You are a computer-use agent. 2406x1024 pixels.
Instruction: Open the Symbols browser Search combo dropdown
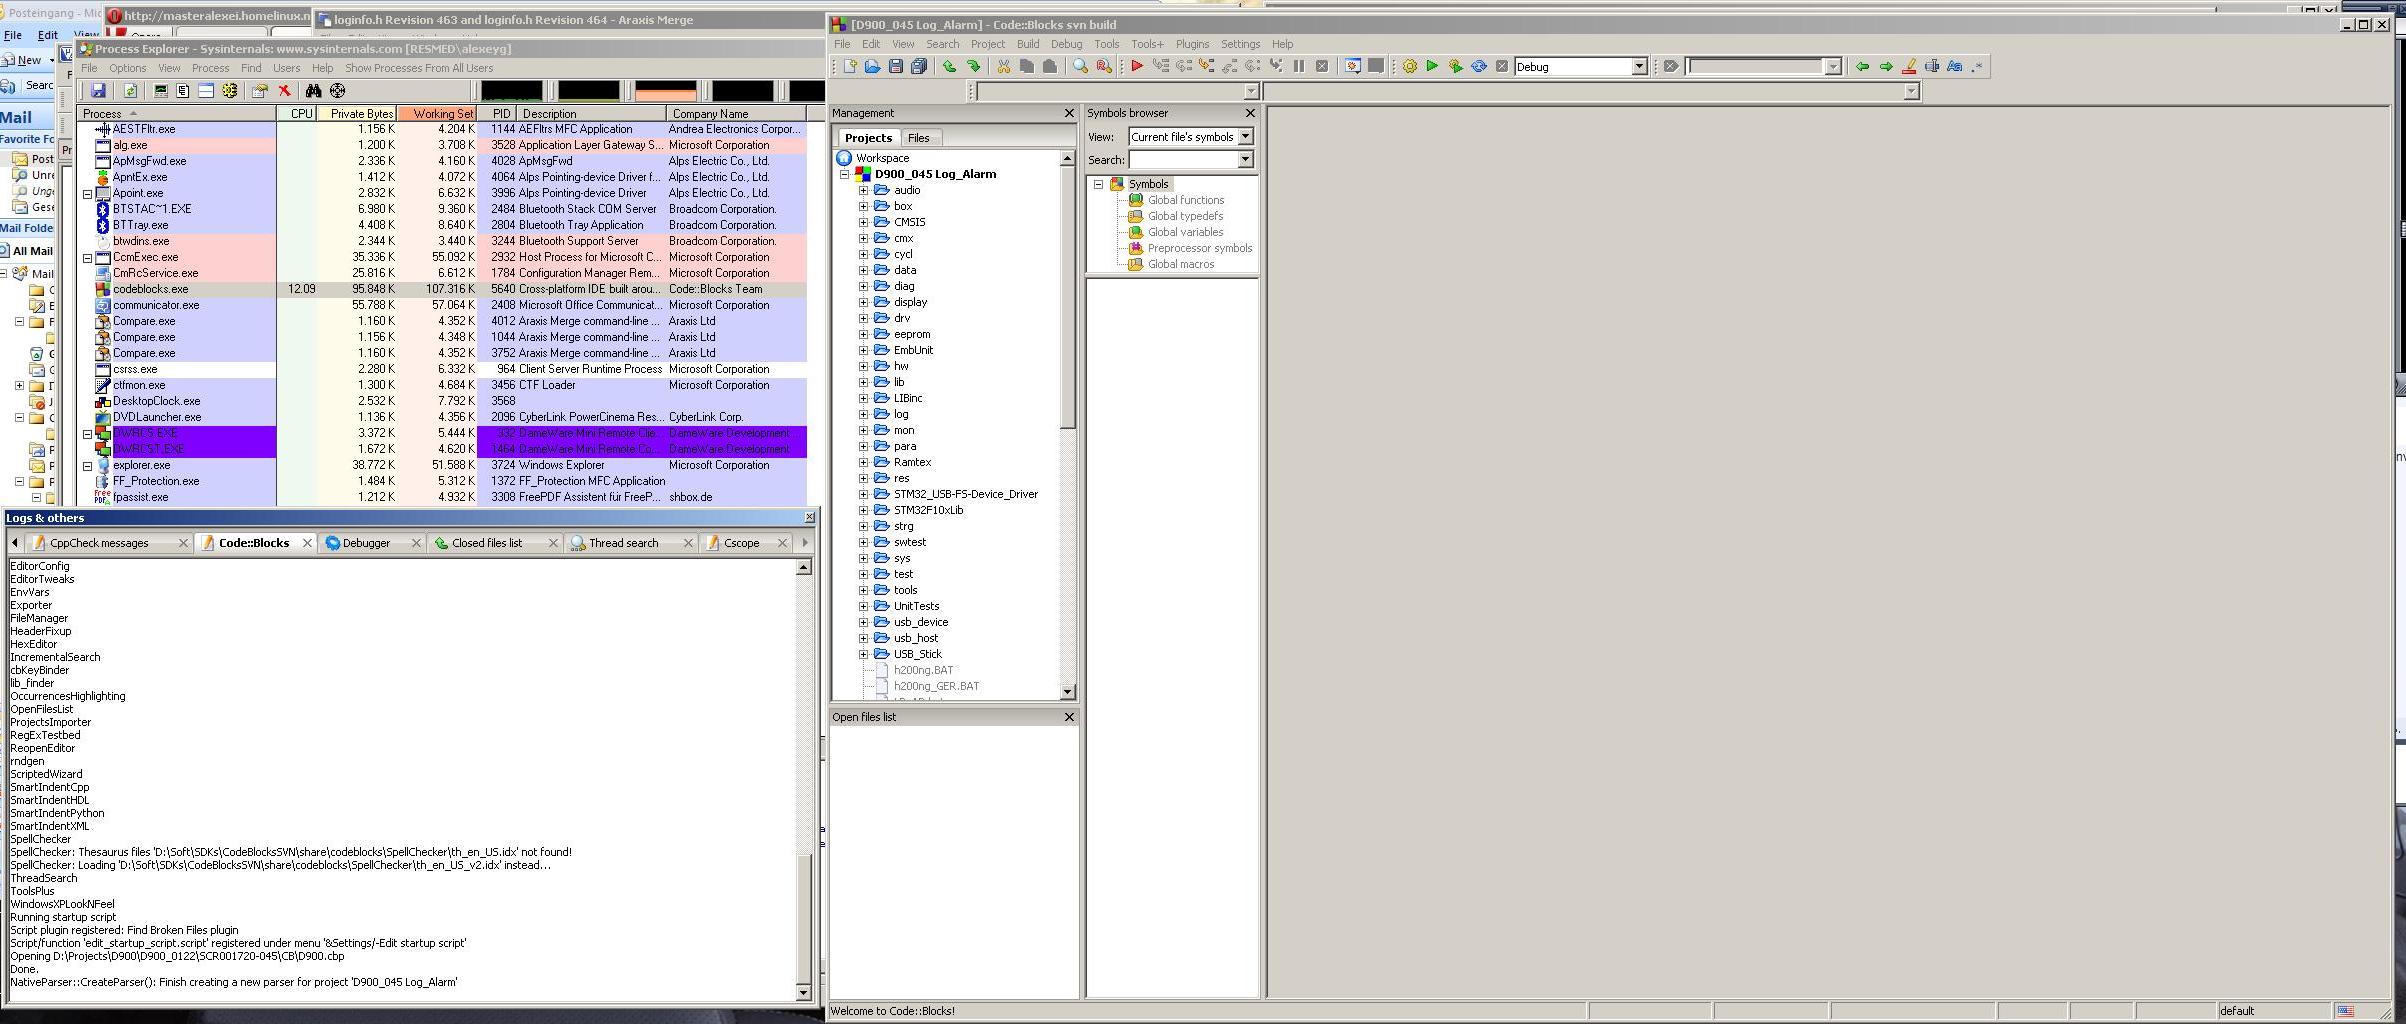1245,160
